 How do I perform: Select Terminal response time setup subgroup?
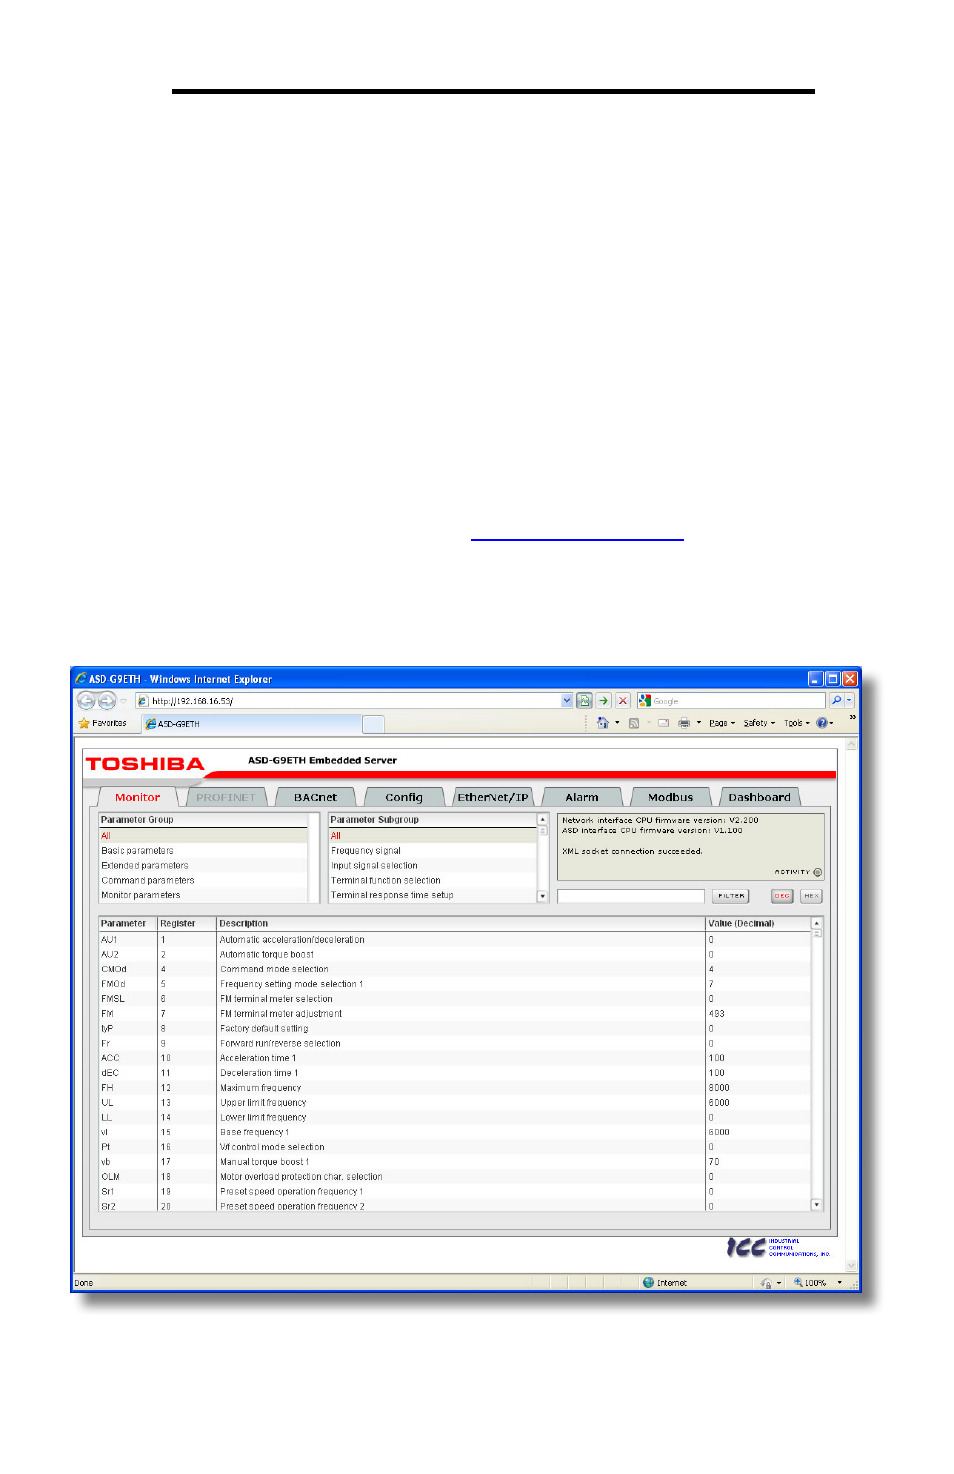433,896
